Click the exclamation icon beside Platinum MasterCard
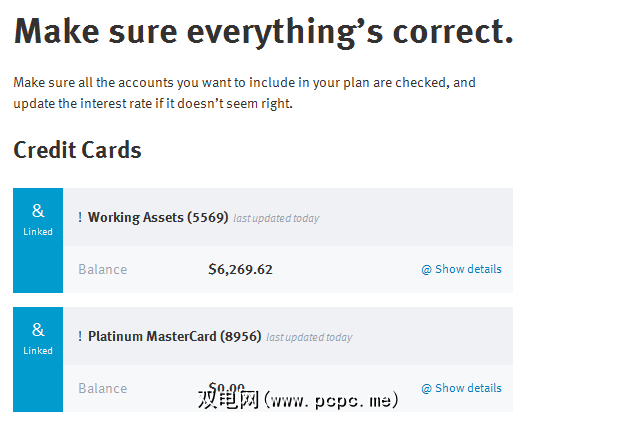This screenshot has height=423, width=640. [80, 337]
